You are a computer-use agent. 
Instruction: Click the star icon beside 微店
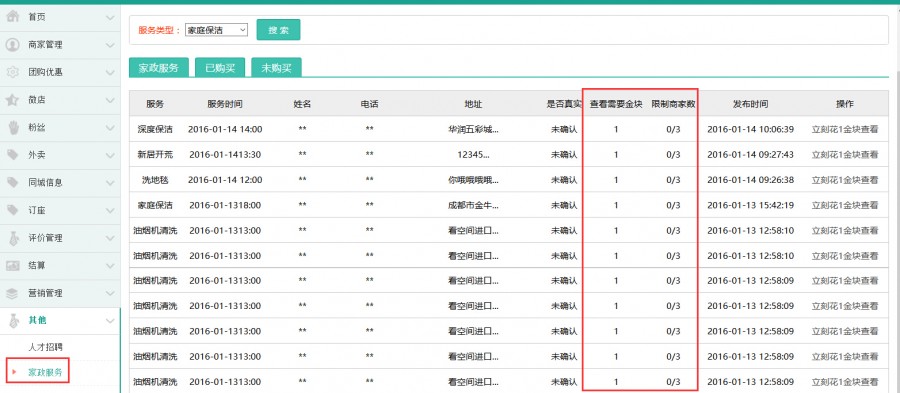coord(13,100)
